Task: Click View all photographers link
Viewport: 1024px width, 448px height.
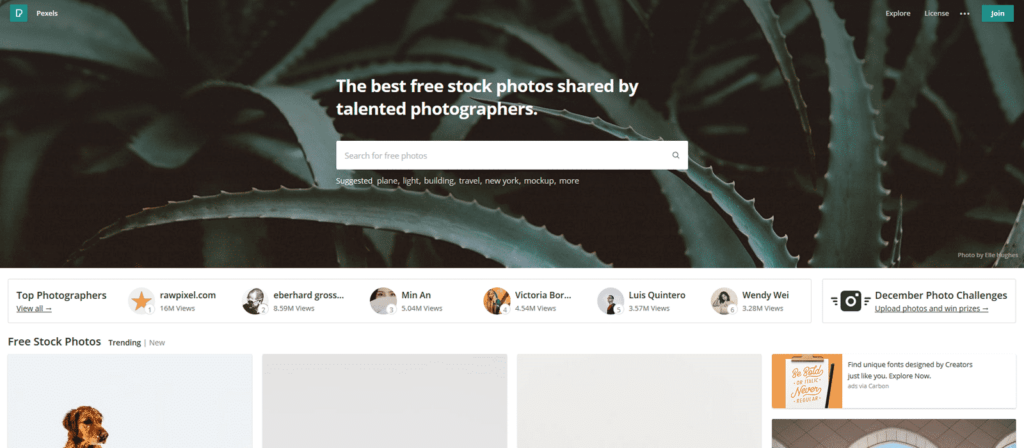Action: 34,308
